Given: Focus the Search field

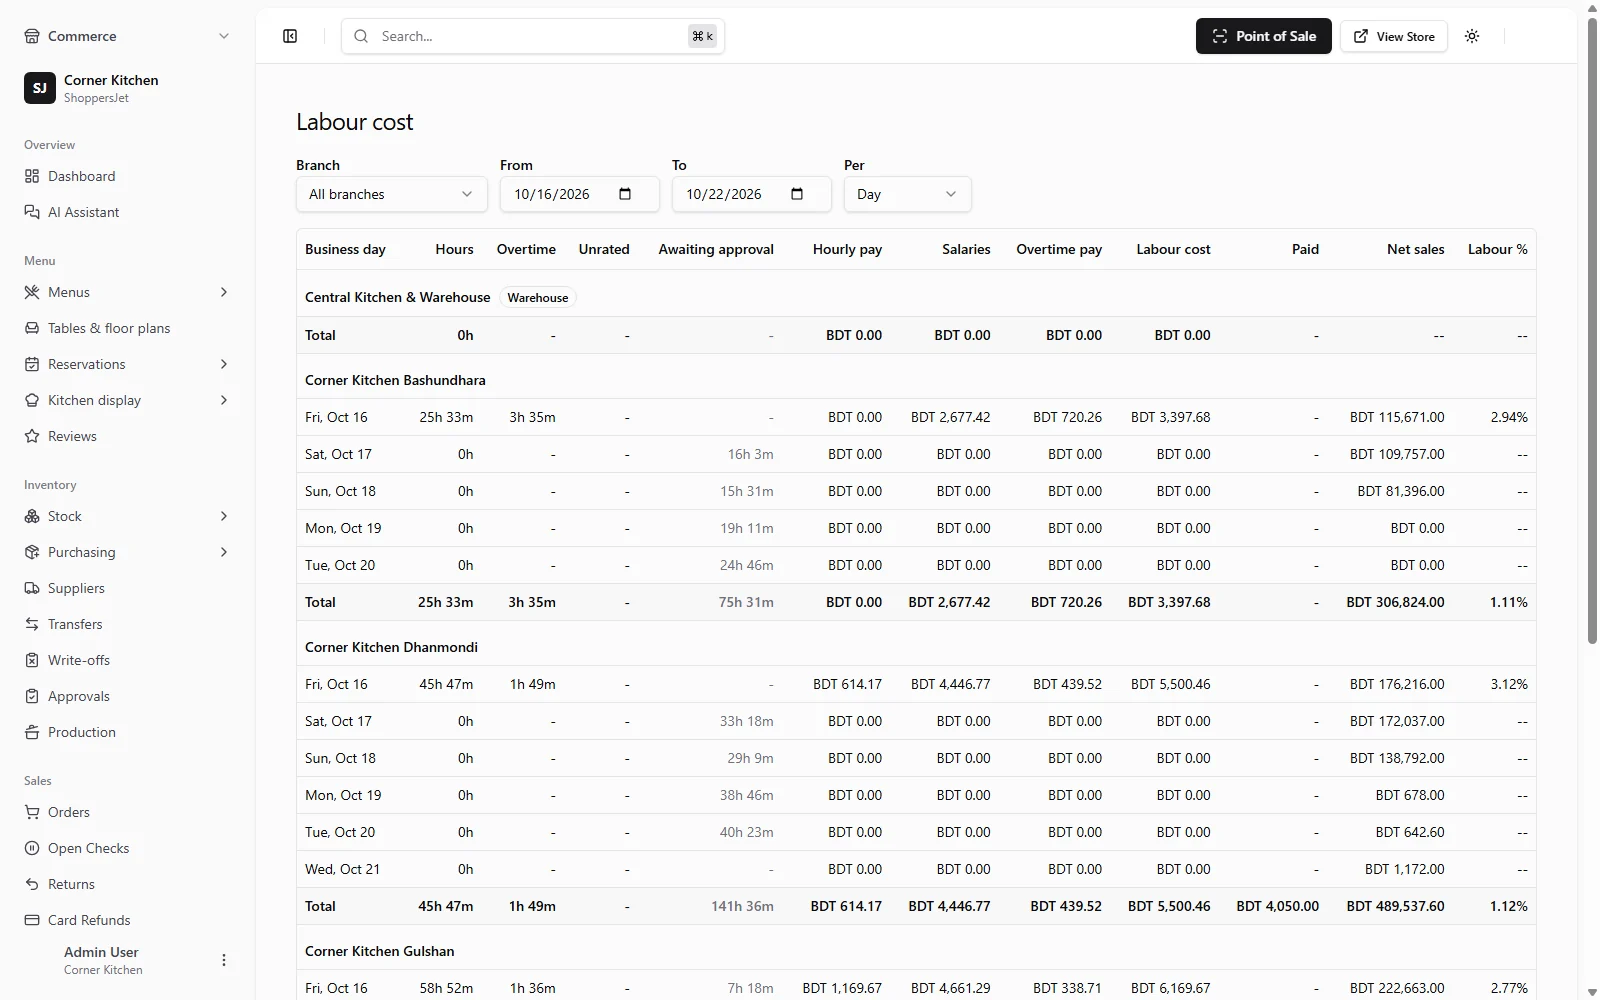Looking at the screenshot, I should point(532,36).
